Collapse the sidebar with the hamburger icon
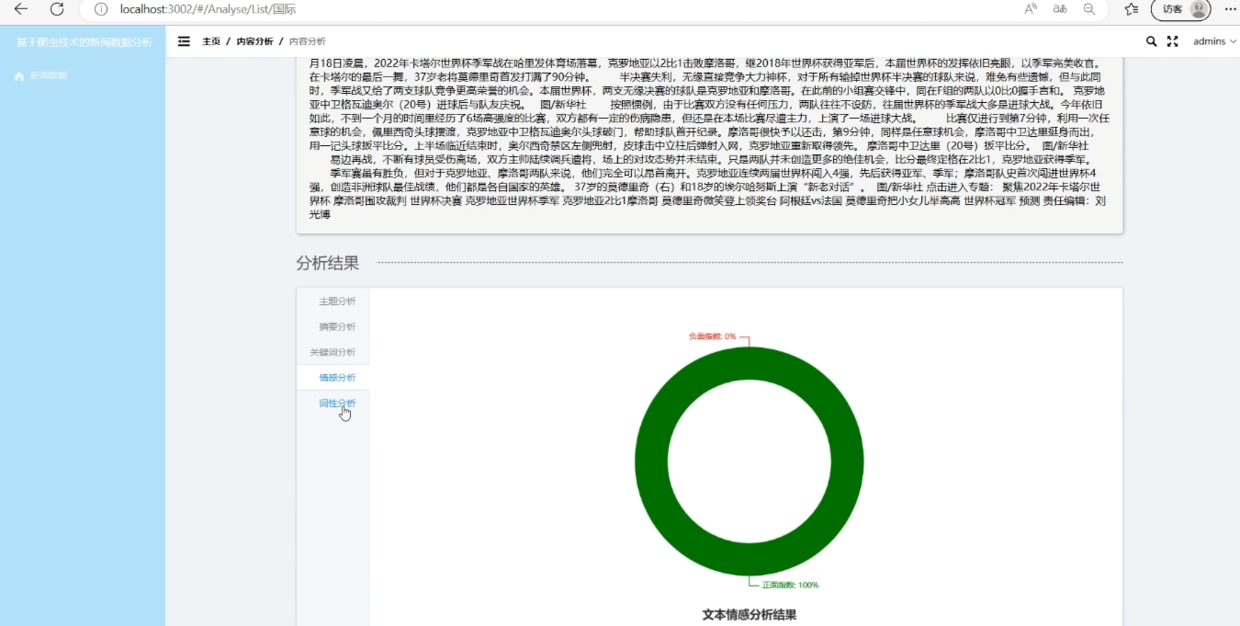The width and height of the screenshot is (1240, 626). [x=184, y=42]
